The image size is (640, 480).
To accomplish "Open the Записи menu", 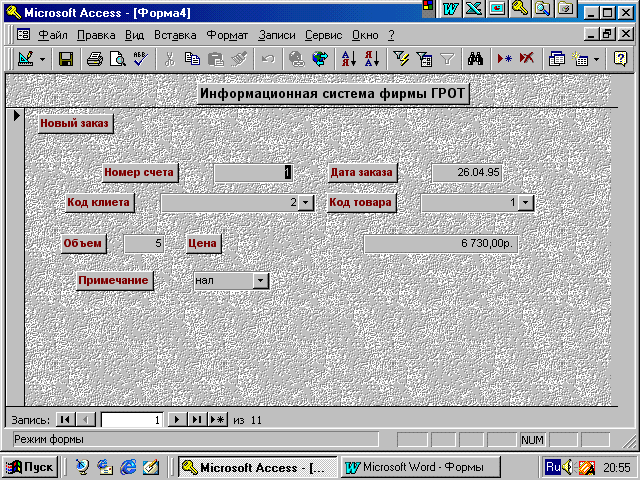I will point(277,35).
